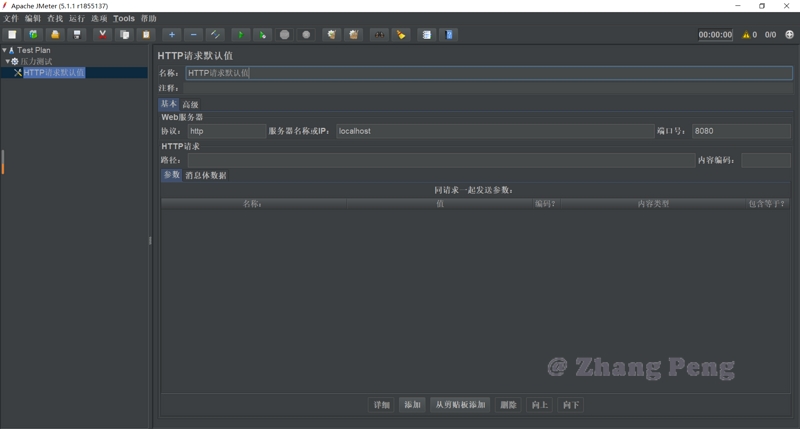Click the minus Collapse All toolbar icon
The image size is (800, 429).
pyautogui.click(x=194, y=35)
